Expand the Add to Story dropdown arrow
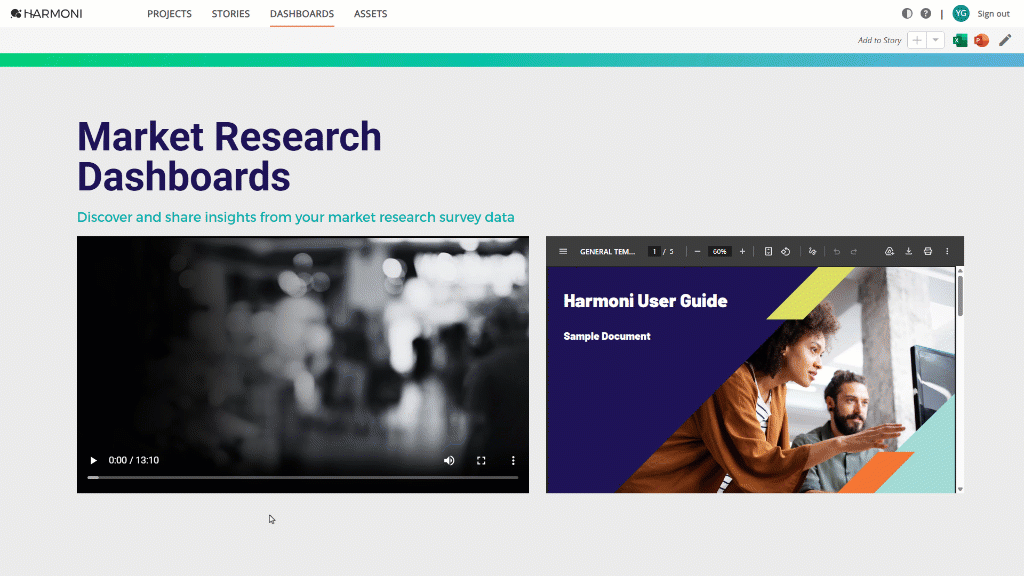Image resolution: width=1024 pixels, height=576 pixels. [935, 40]
